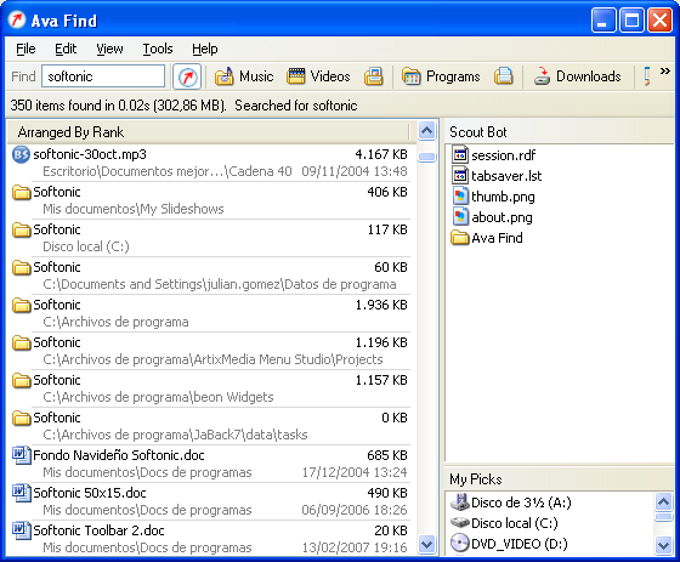Viewport: 680px width, 562px height.
Task: Select DVD_VIDEO (D:) drive in My Picks
Action: [509, 544]
